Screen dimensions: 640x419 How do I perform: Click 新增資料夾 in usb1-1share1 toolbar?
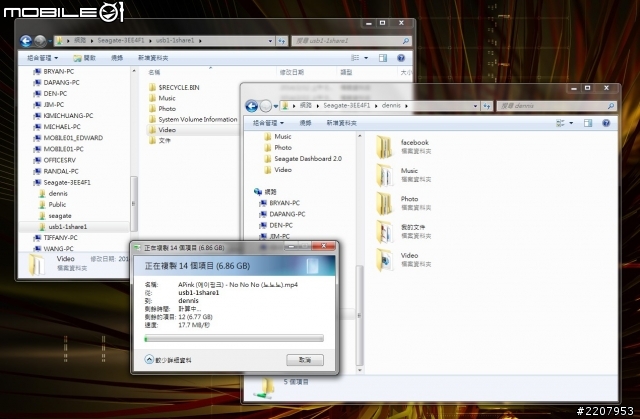coord(153,58)
